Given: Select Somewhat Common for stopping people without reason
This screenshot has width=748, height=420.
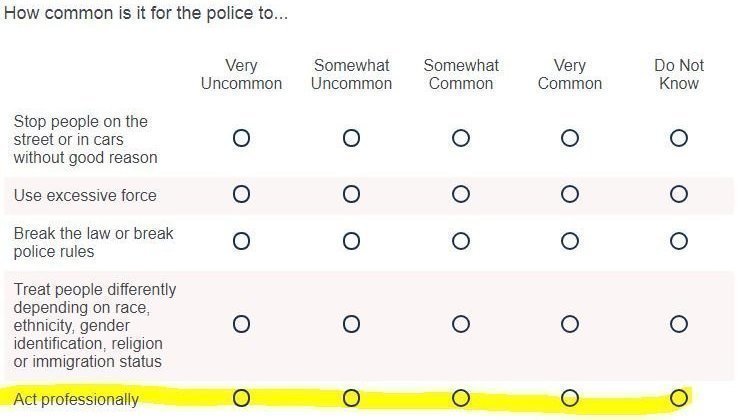Looking at the screenshot, I should coord(461,138).
